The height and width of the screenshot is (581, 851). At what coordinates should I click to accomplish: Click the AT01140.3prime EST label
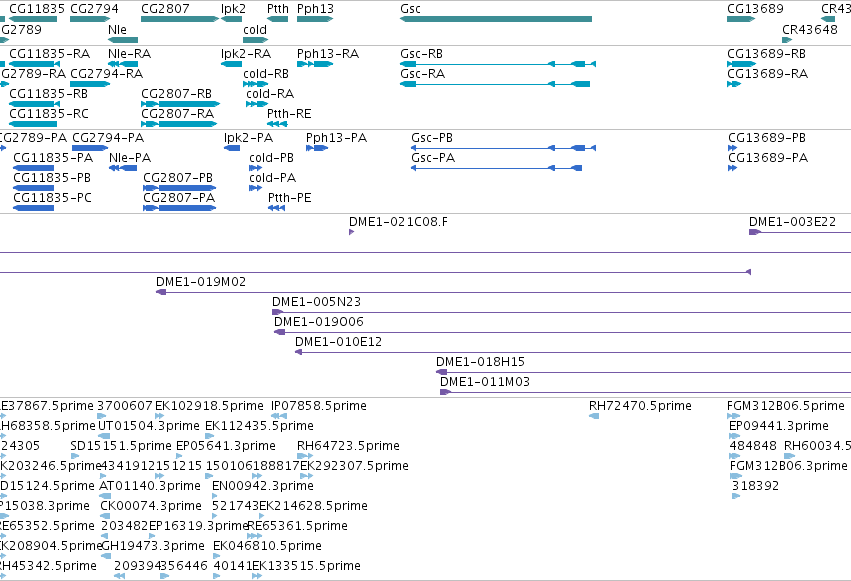pos(150,487)
